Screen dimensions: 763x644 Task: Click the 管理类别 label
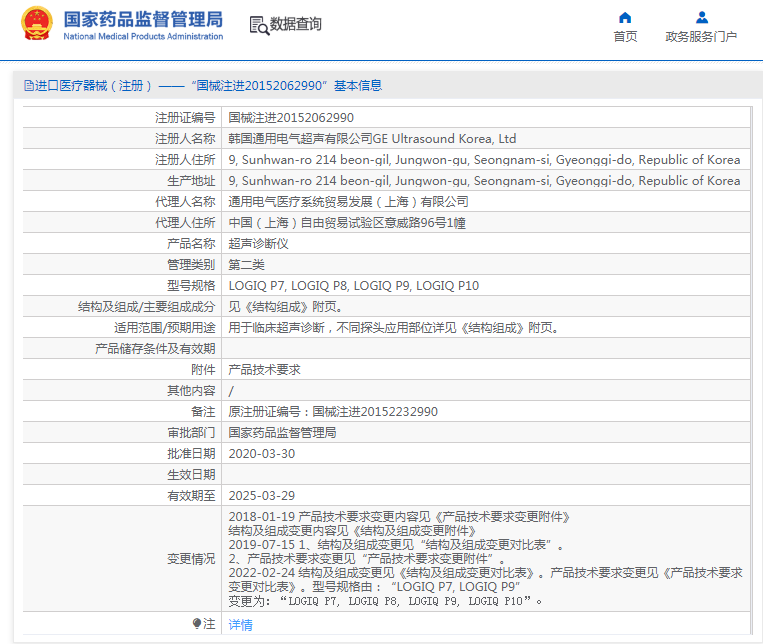pyautogui.click(x=191, y=265)
